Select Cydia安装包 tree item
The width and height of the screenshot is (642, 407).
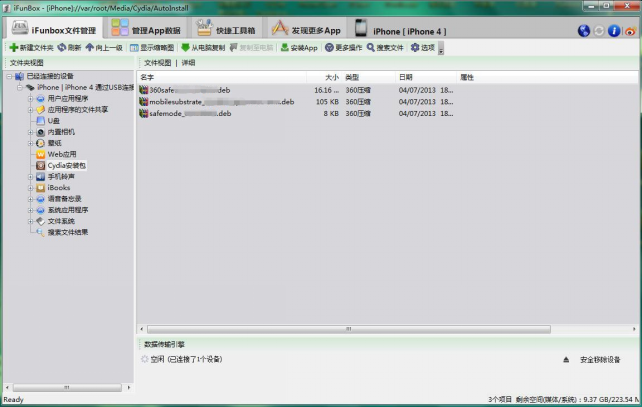66,165
